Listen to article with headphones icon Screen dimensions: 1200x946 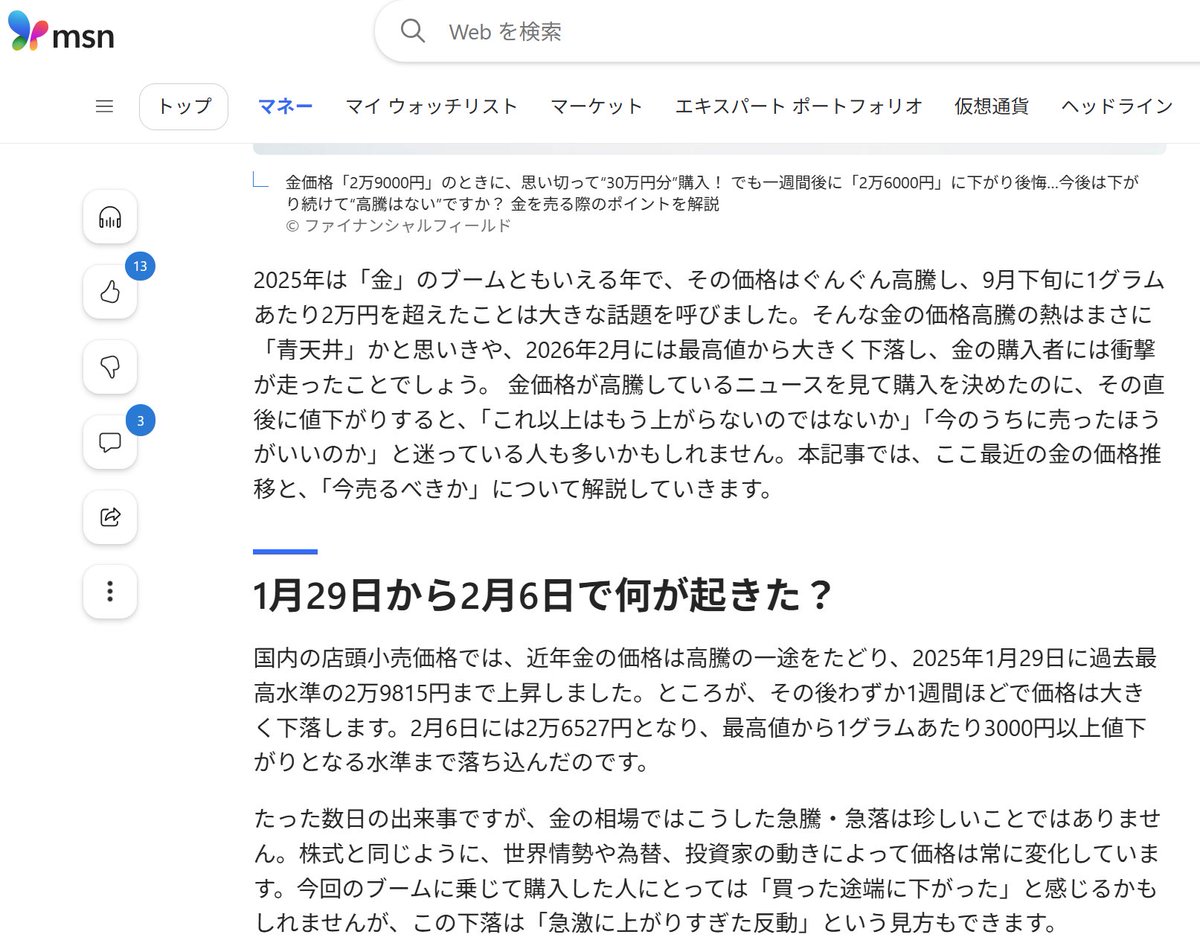tap(110, 217)
